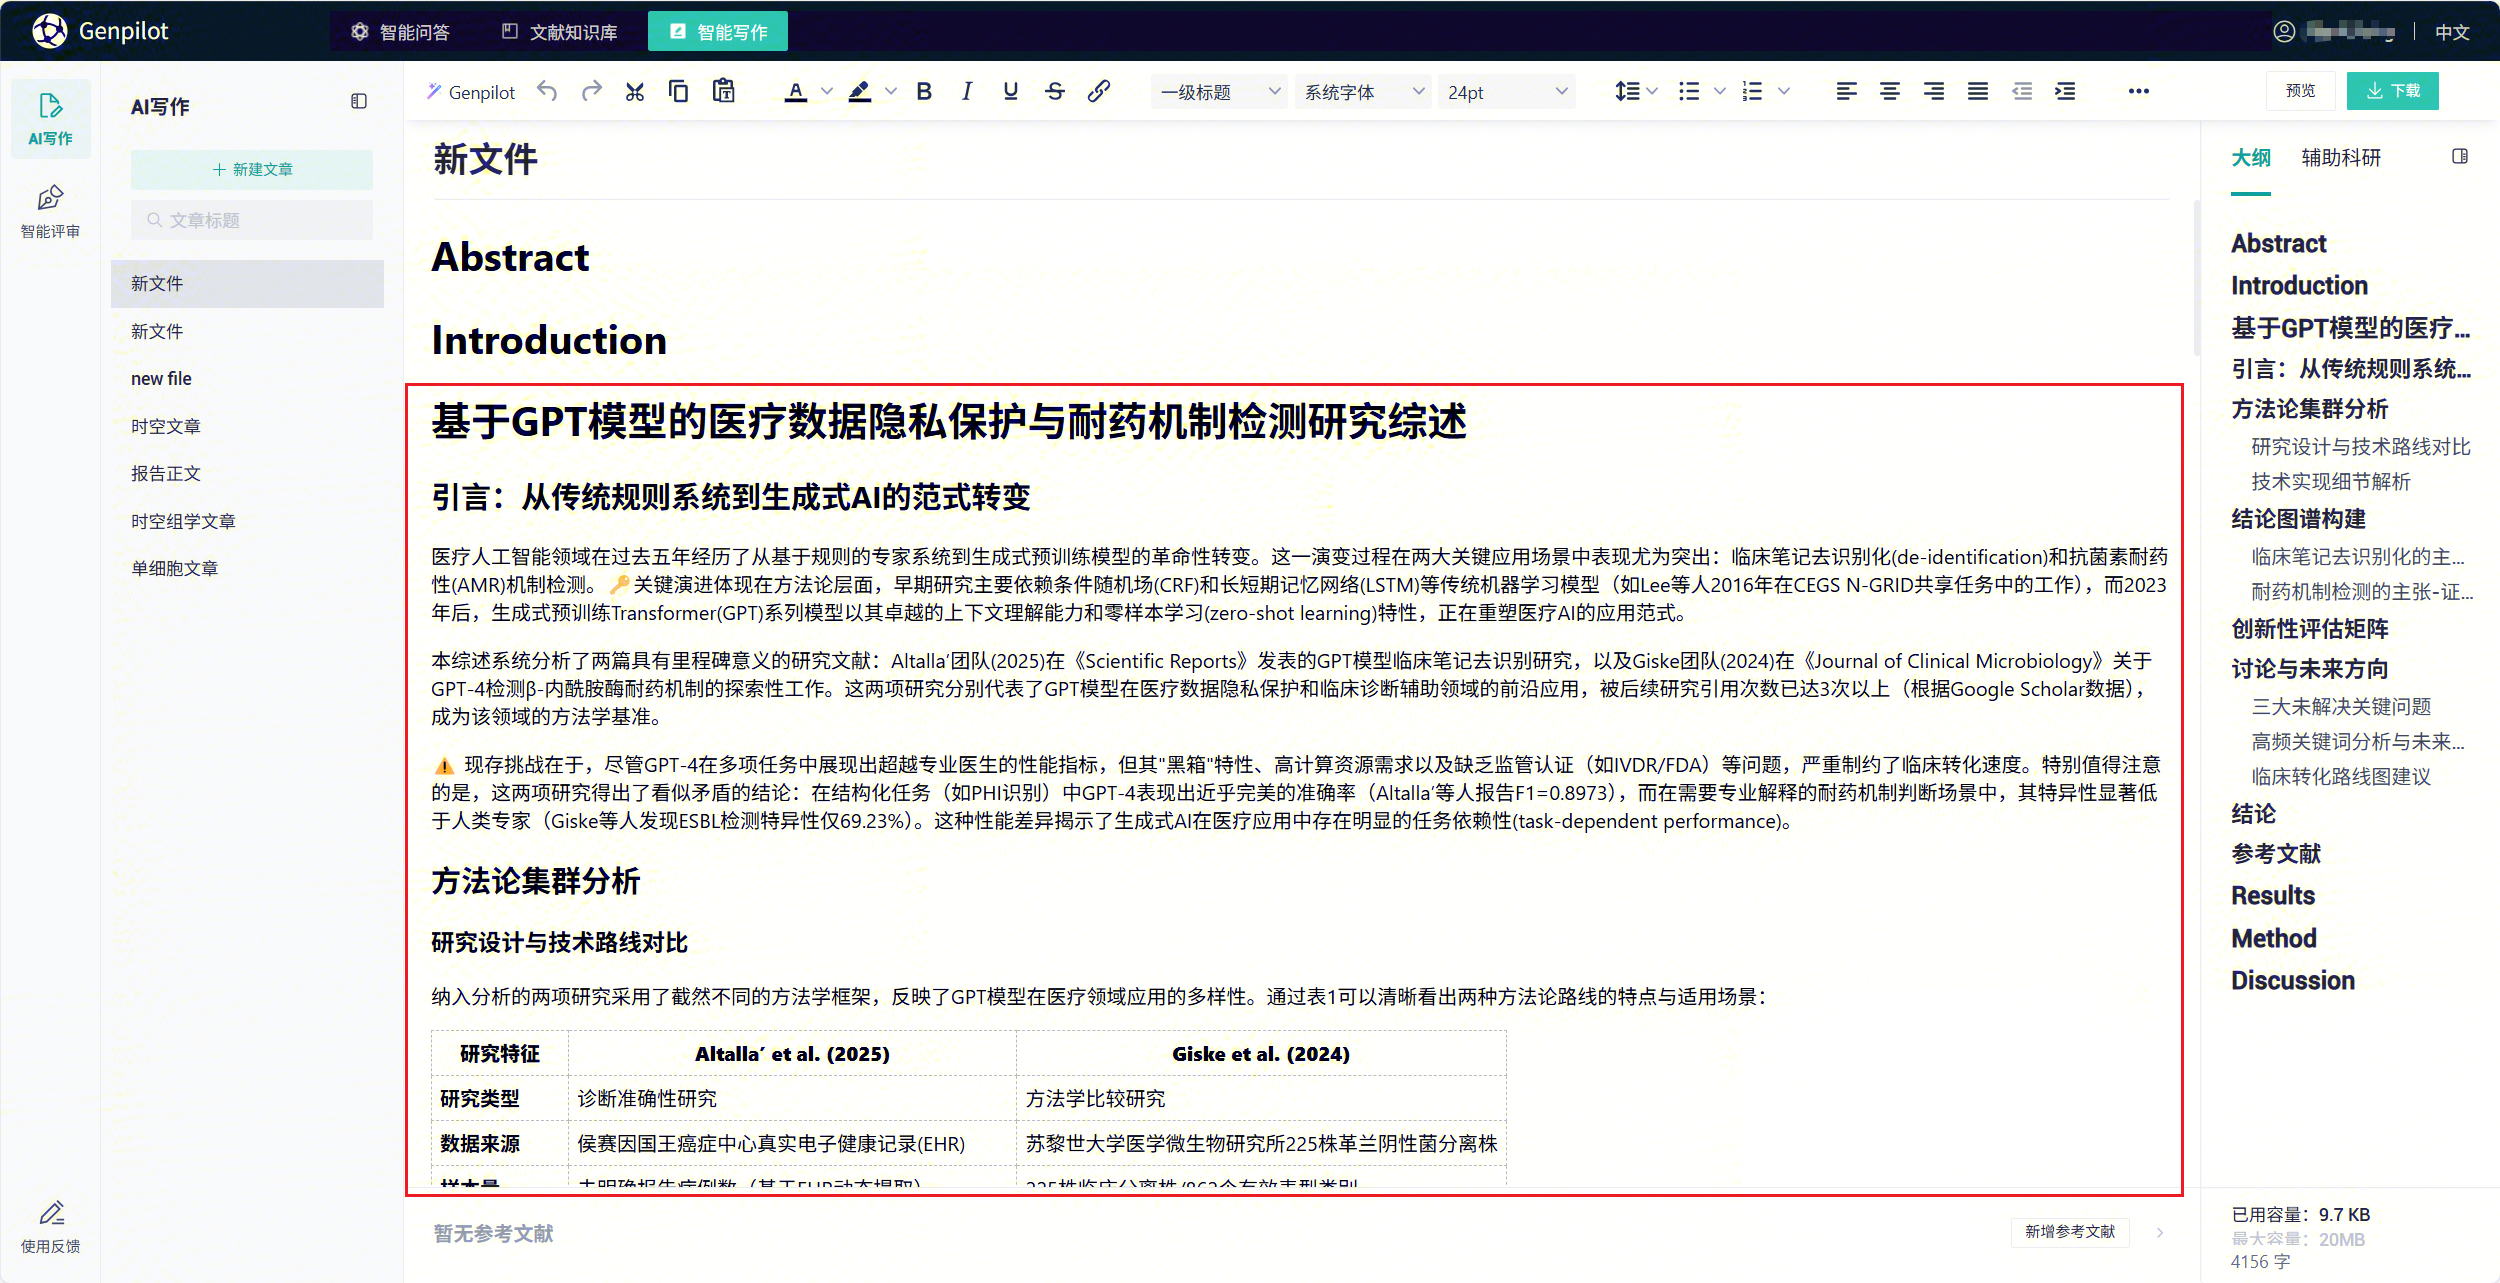Toggle italic formatting
2500x1283 pixels.
(966, 92)
